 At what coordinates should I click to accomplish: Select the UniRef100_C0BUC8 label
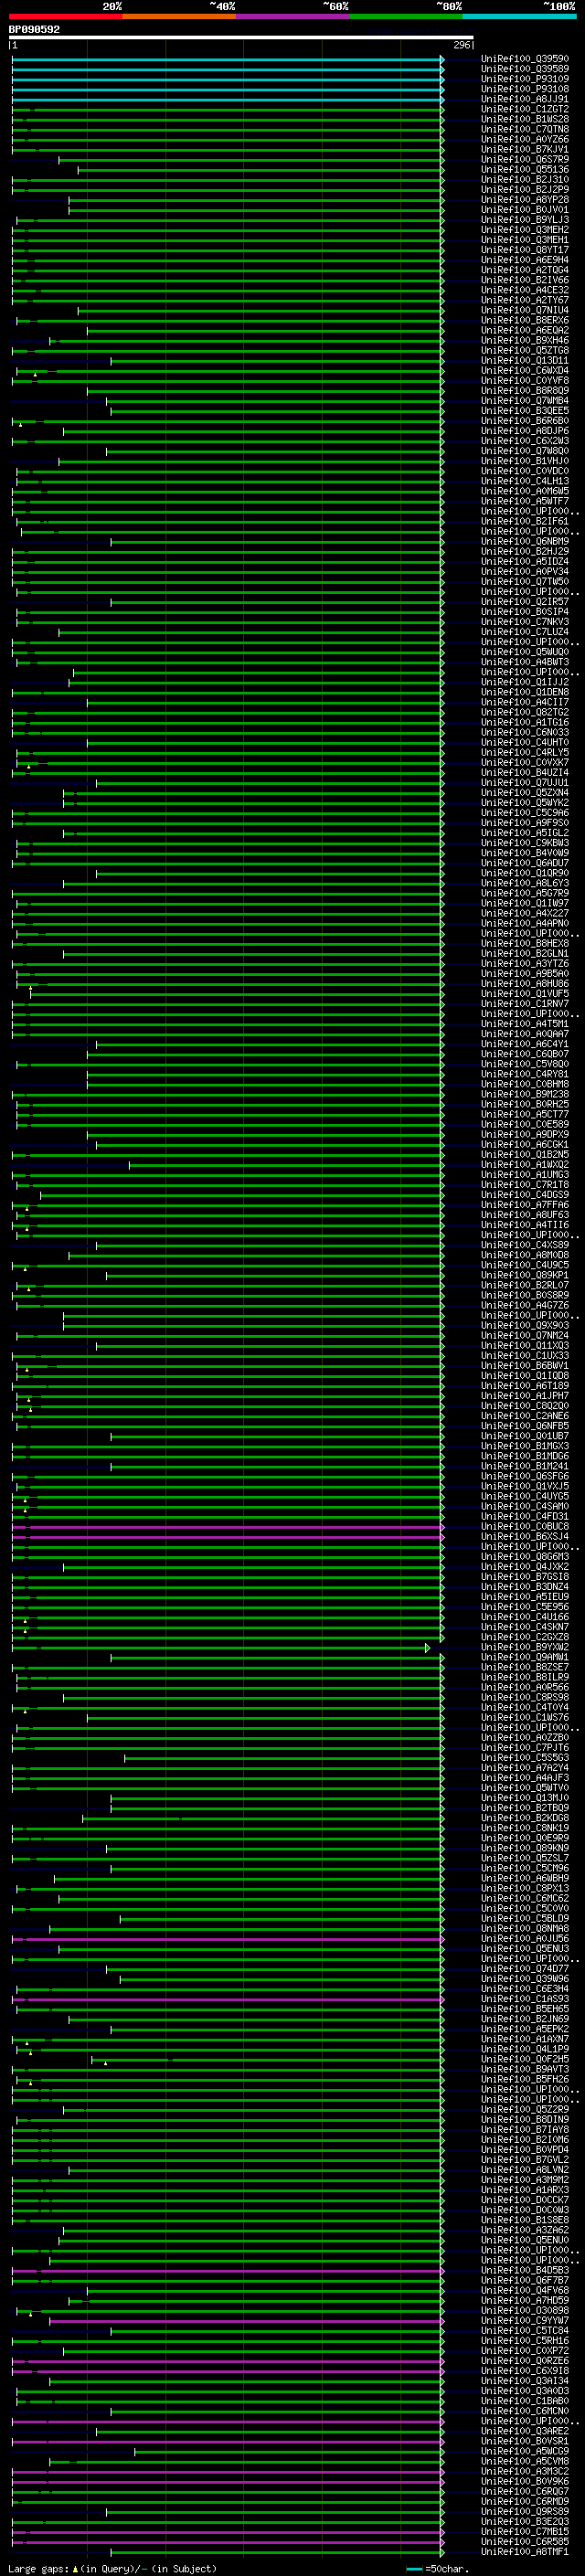[525, 1527]
